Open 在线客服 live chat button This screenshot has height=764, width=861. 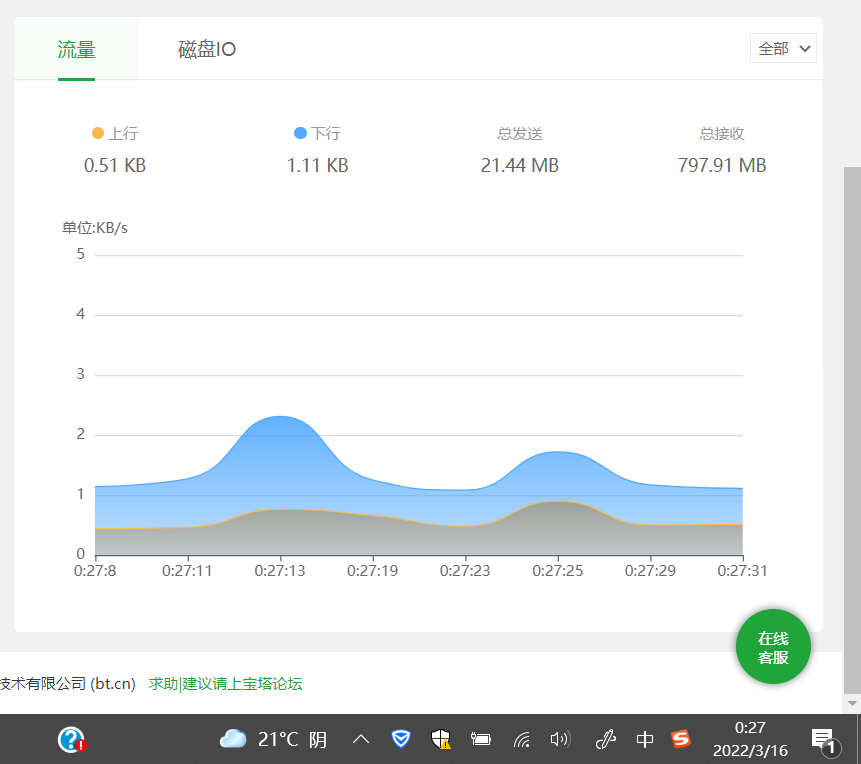click(773, 646)
